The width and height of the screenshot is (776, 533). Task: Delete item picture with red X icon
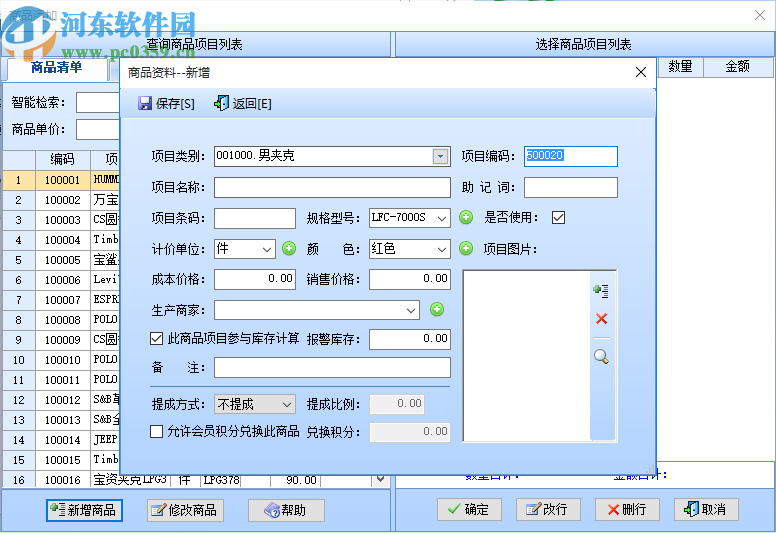point(601,319)
